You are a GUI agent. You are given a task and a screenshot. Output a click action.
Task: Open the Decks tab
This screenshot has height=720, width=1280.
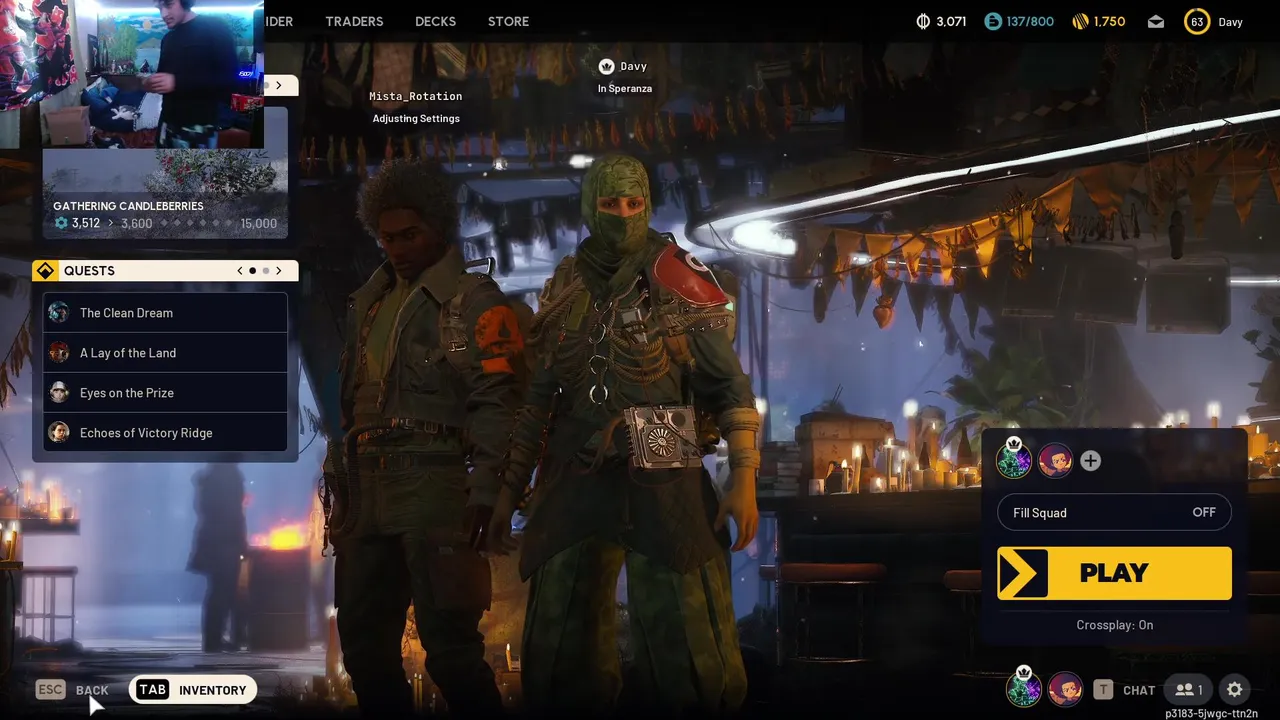[435, 21]
